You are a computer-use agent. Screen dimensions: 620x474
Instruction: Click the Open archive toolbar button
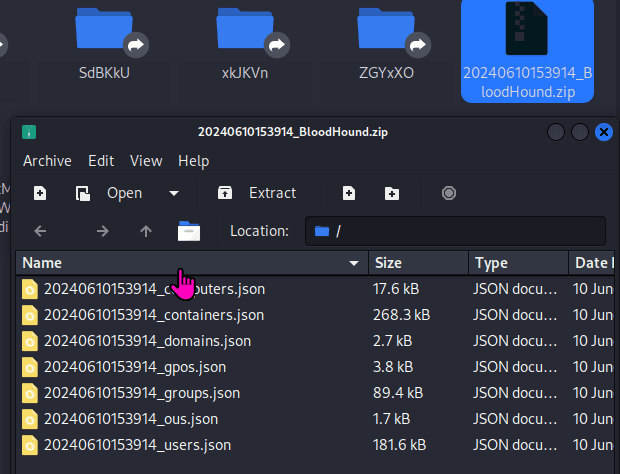(112, 193)
